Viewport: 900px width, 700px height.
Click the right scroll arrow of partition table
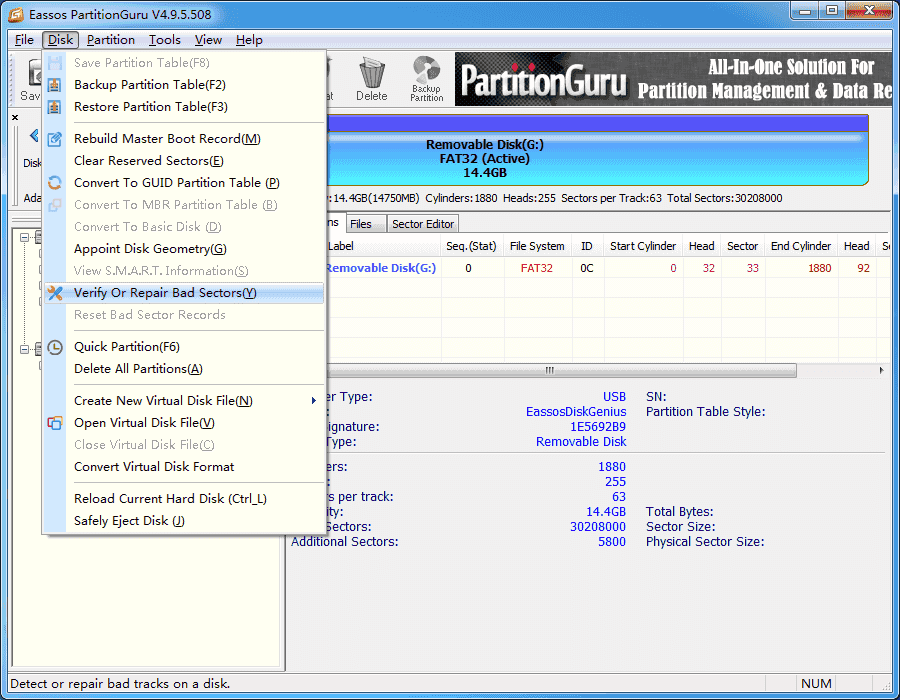[882, 371]
